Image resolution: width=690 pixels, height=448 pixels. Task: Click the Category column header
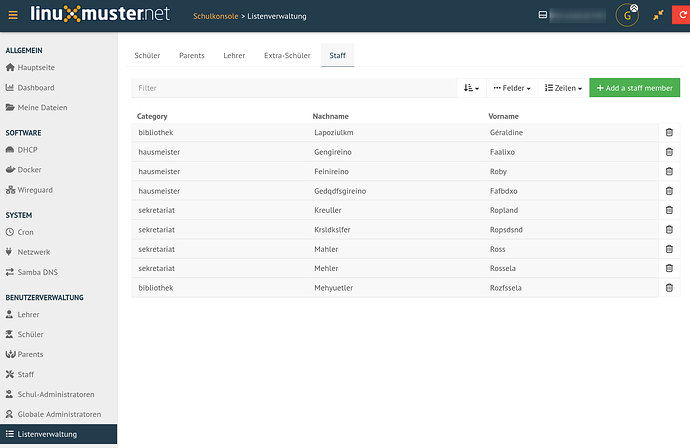pyautogui.click(x=152, y=116)
